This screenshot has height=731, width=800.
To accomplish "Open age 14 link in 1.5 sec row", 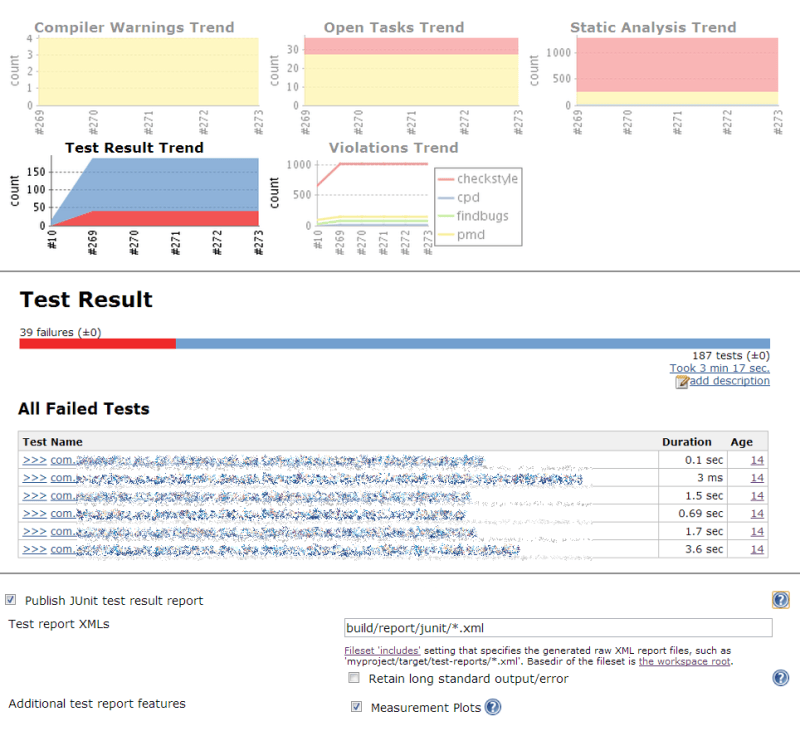I will 757,496.
